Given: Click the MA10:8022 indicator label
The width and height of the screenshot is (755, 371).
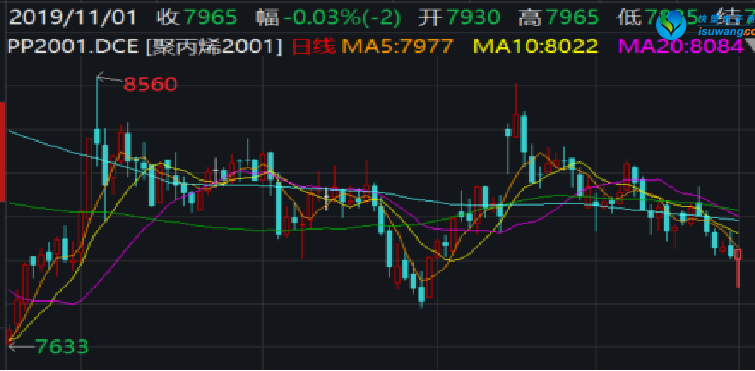Looking at the screenshot, I should 536,47.
